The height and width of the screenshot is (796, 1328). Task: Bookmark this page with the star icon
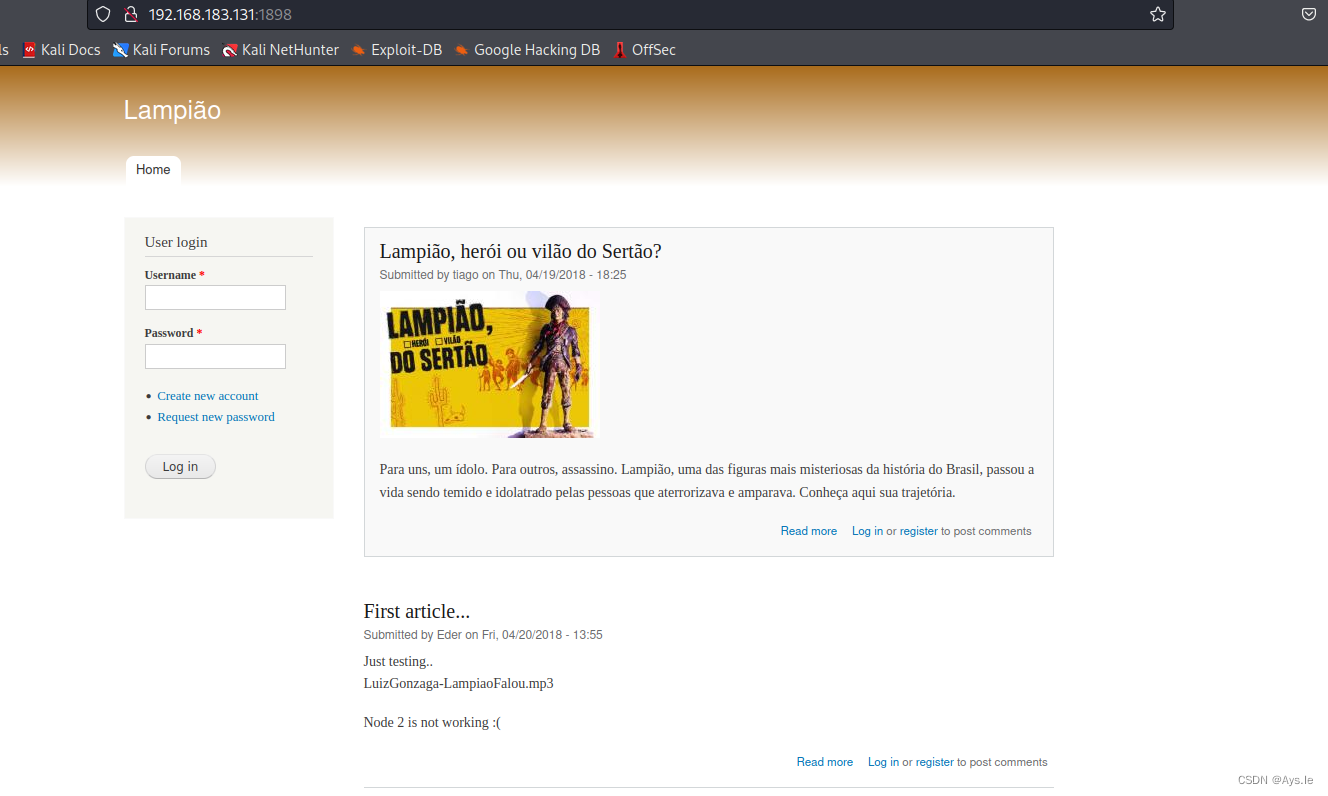click(1157, 14)
